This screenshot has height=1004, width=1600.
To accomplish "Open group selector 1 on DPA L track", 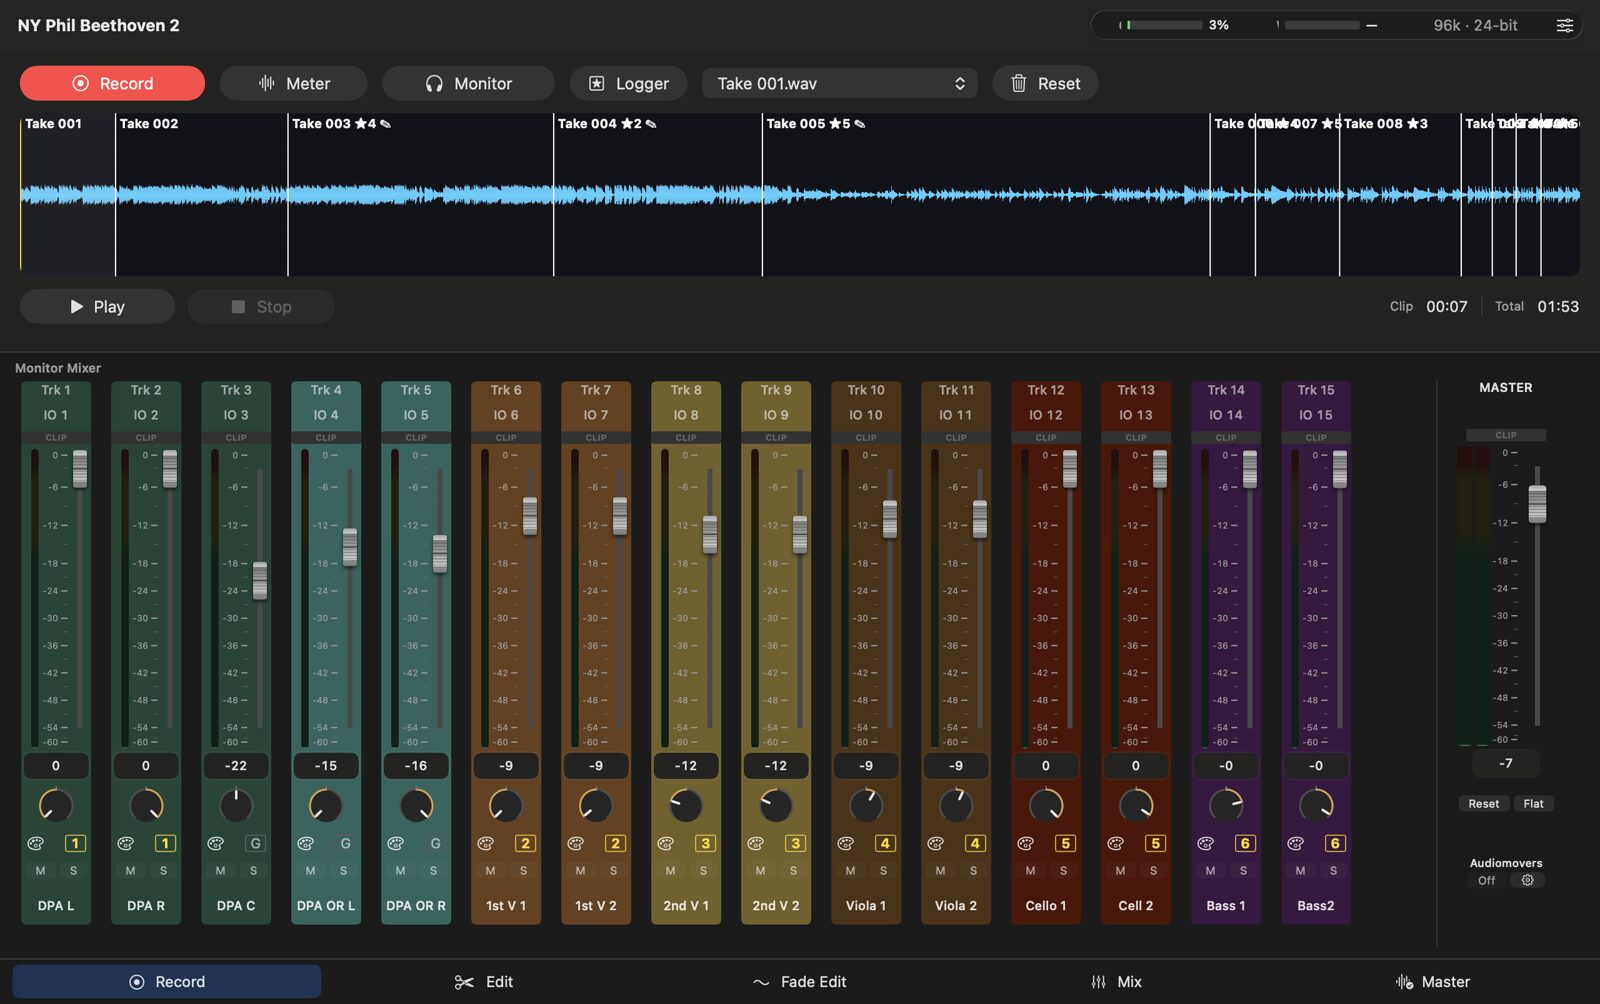I will (75, 843).
